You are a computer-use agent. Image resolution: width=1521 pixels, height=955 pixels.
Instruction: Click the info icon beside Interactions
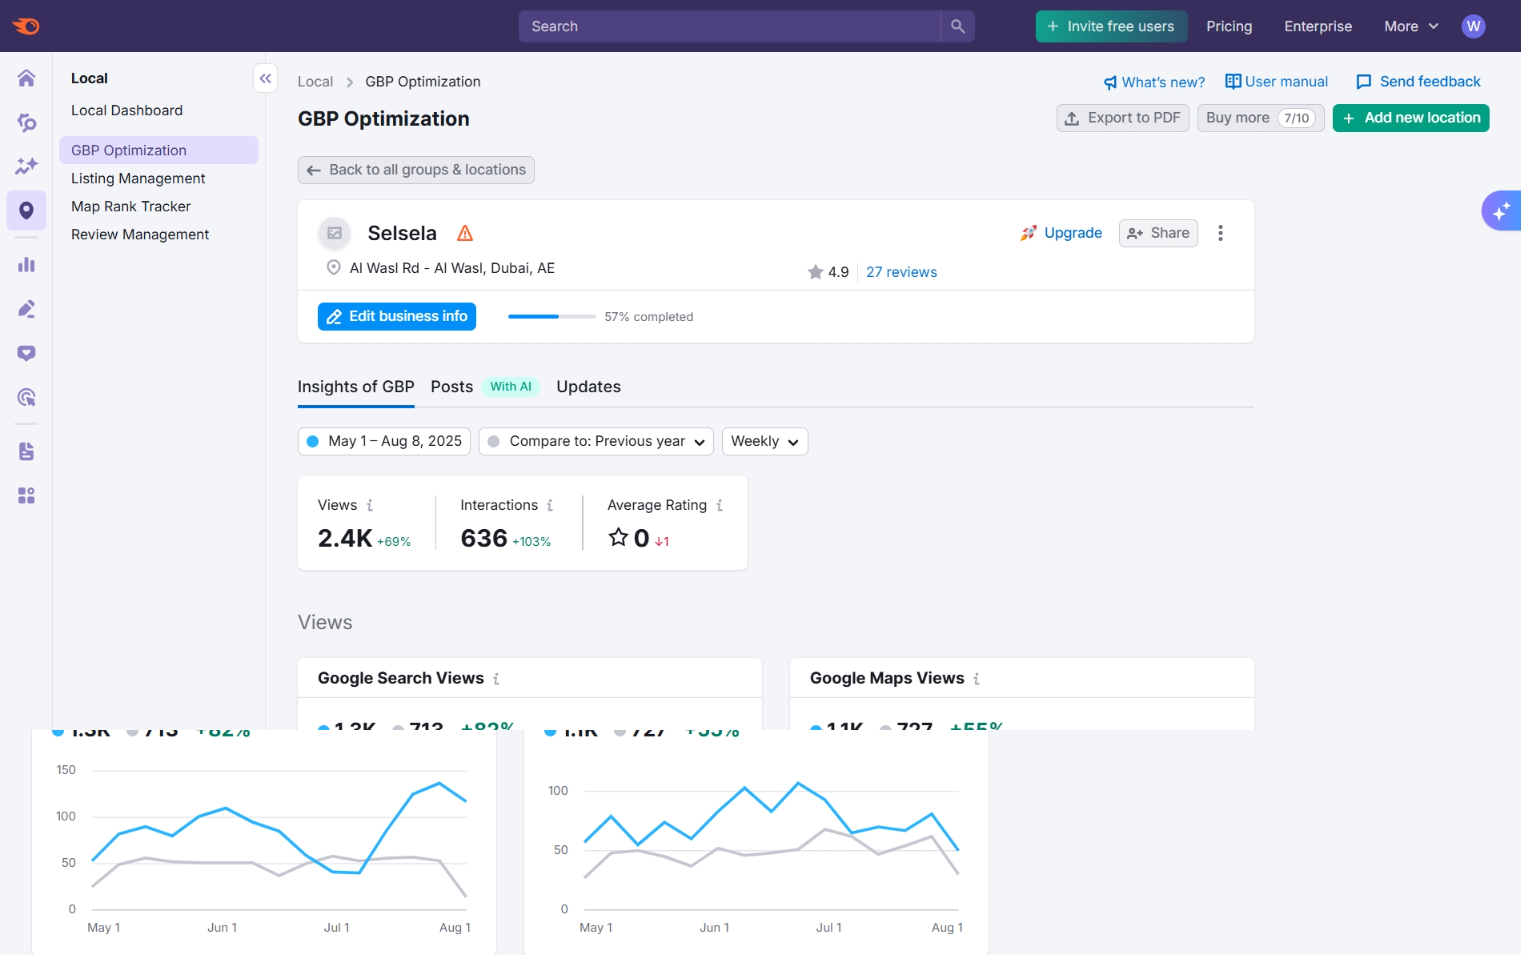click(550, 506)
